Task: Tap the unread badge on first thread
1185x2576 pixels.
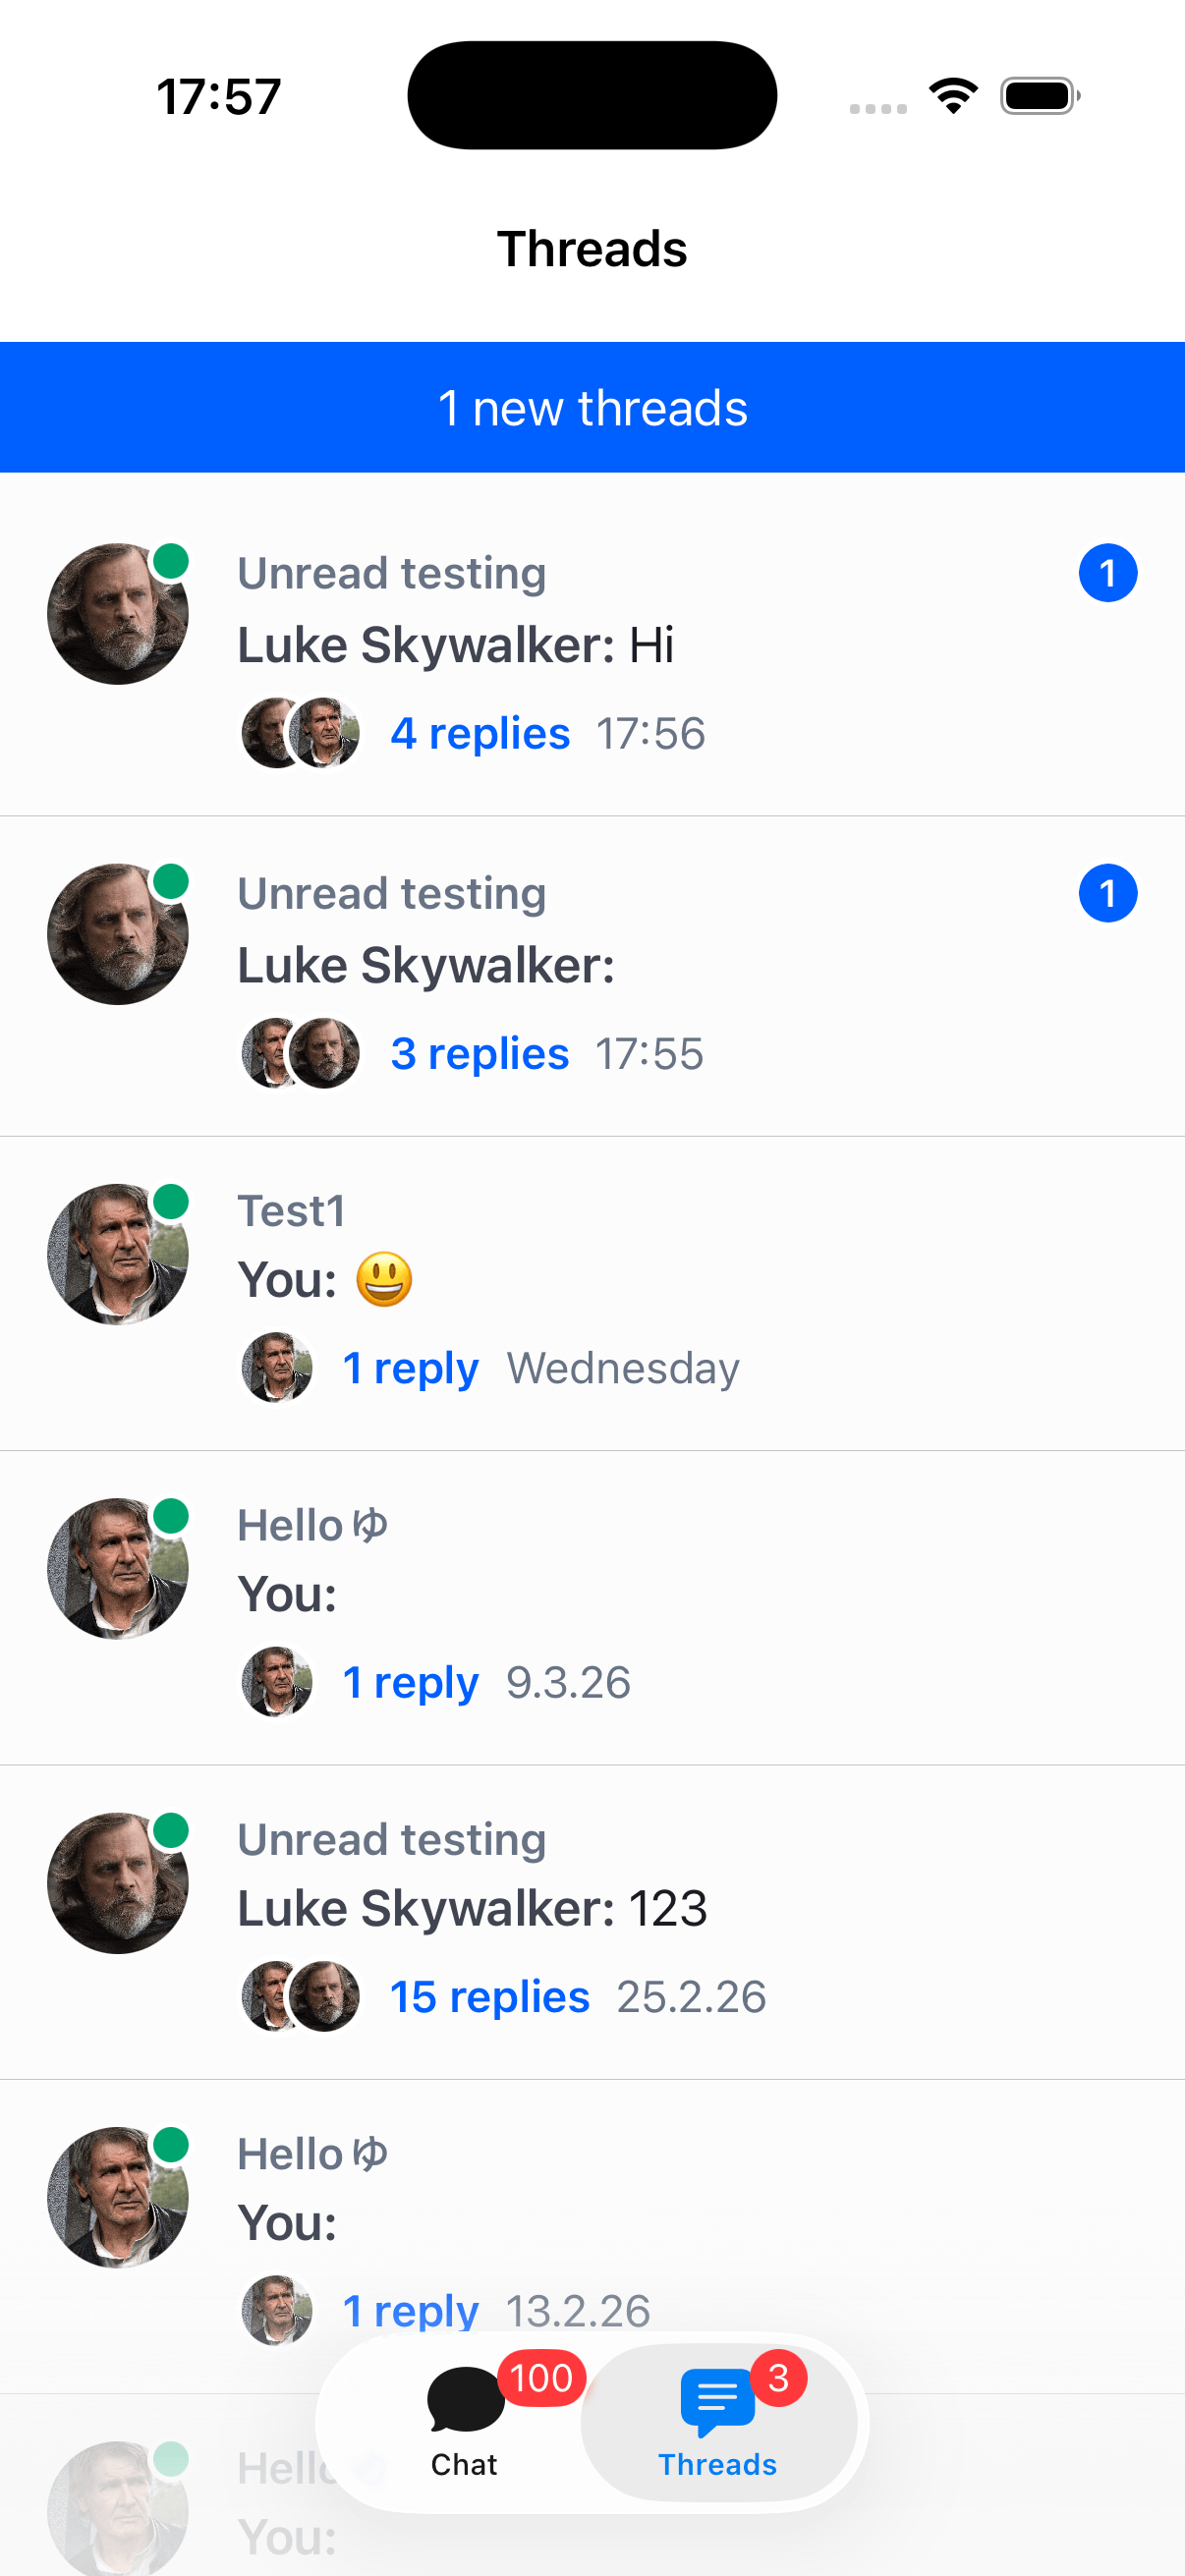Action: click(x=1107, y=573)
